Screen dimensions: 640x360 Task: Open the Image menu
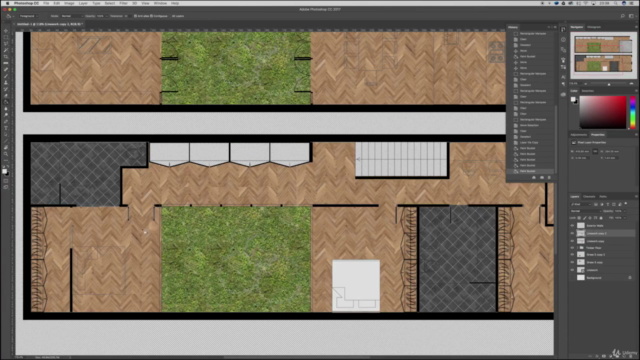(69, 3)
